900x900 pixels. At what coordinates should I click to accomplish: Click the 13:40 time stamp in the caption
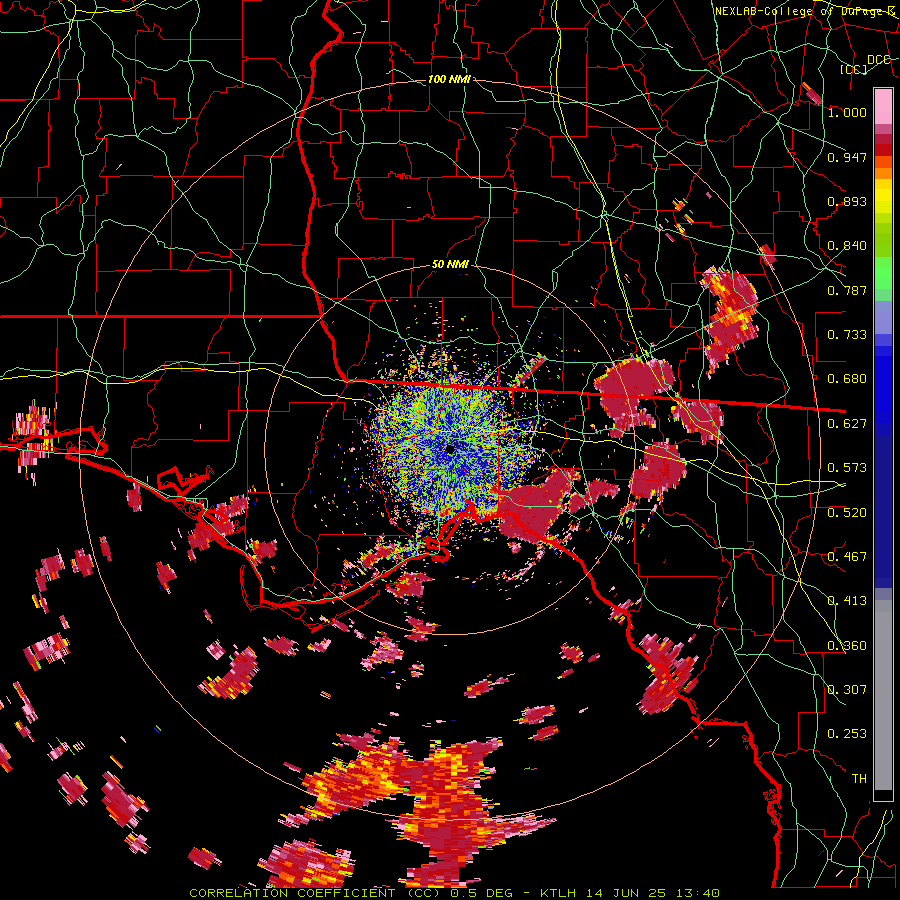(698, 893)
